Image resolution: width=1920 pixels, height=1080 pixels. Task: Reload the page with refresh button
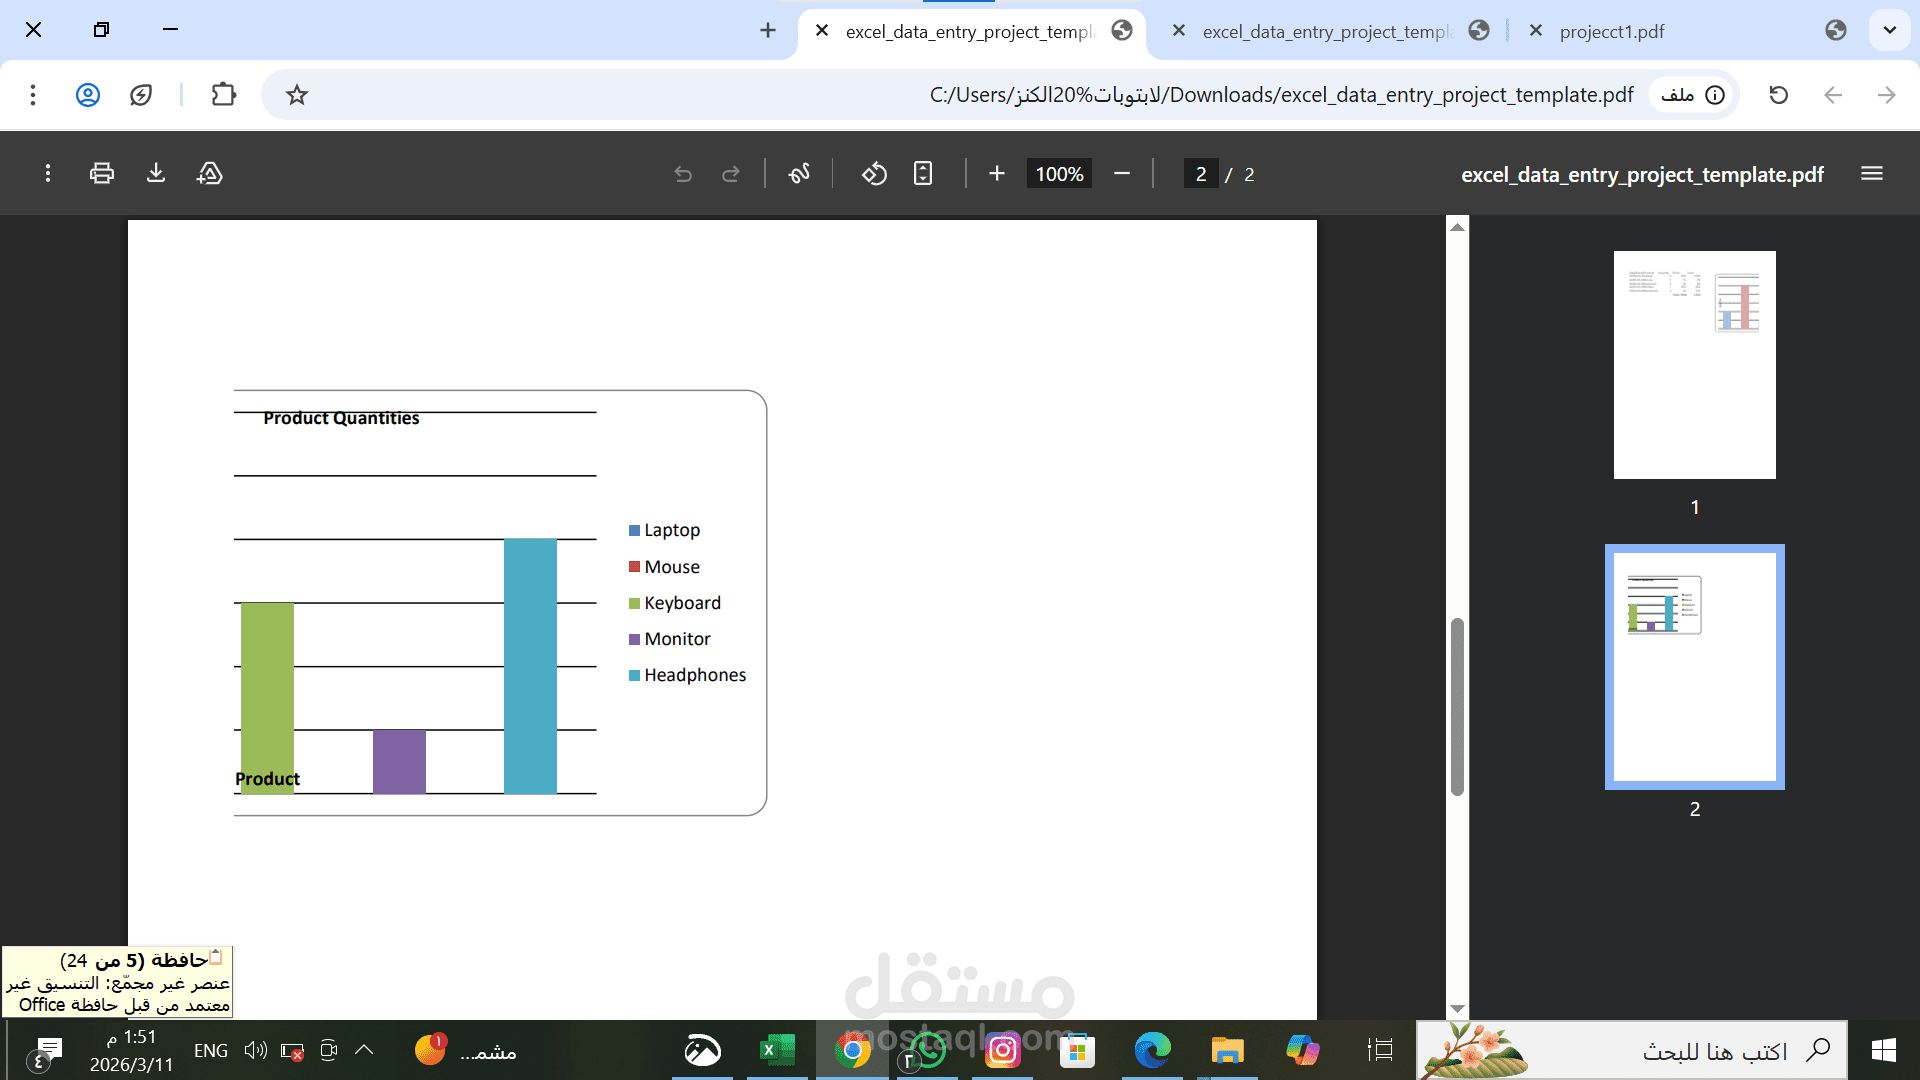[x=1778, y=95]
